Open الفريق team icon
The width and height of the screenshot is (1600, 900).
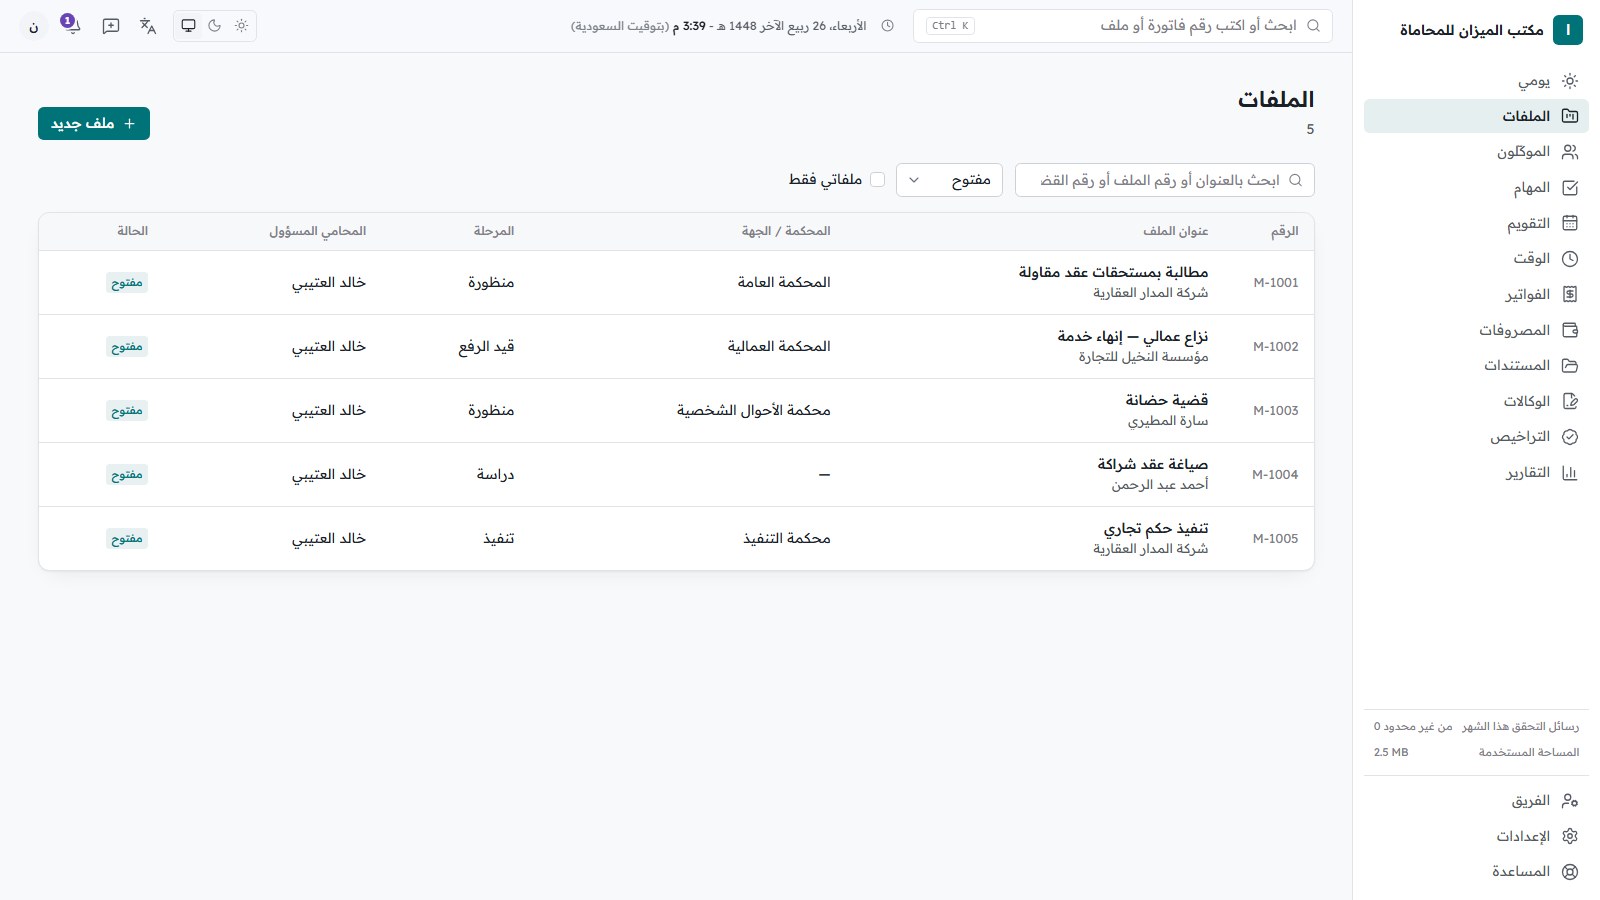click(x=1570, y=801)
